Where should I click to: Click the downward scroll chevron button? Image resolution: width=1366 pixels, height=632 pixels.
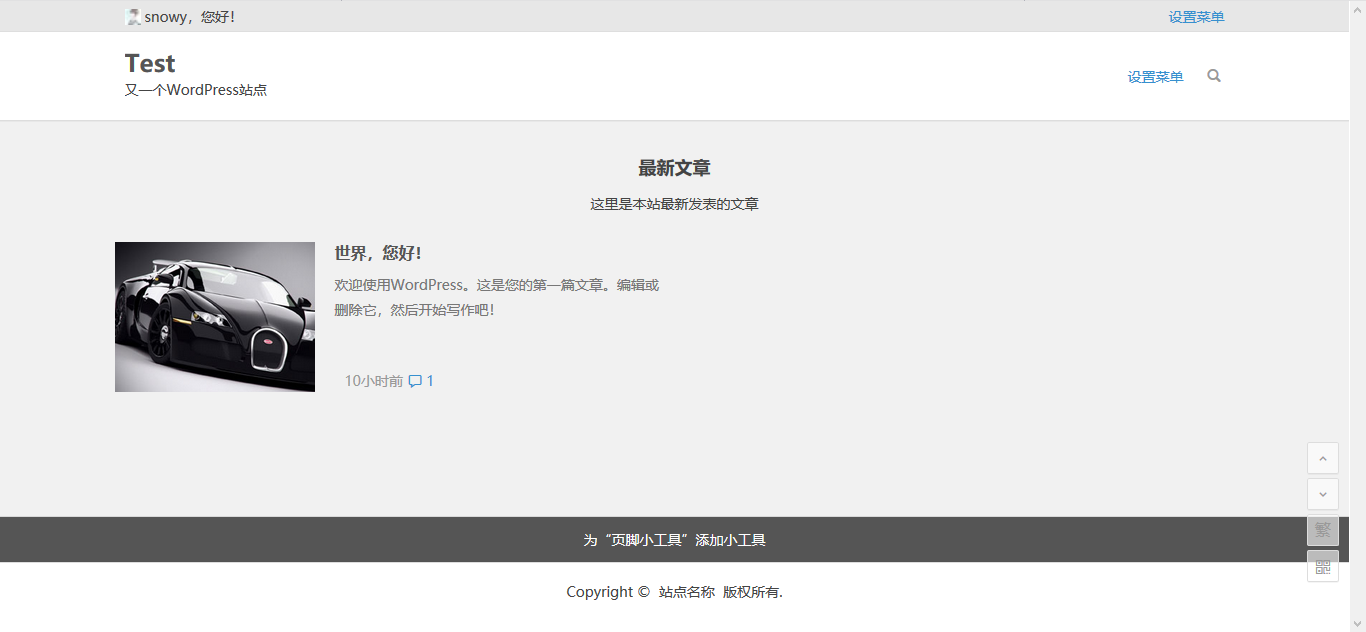click(x=1322, y=493)
